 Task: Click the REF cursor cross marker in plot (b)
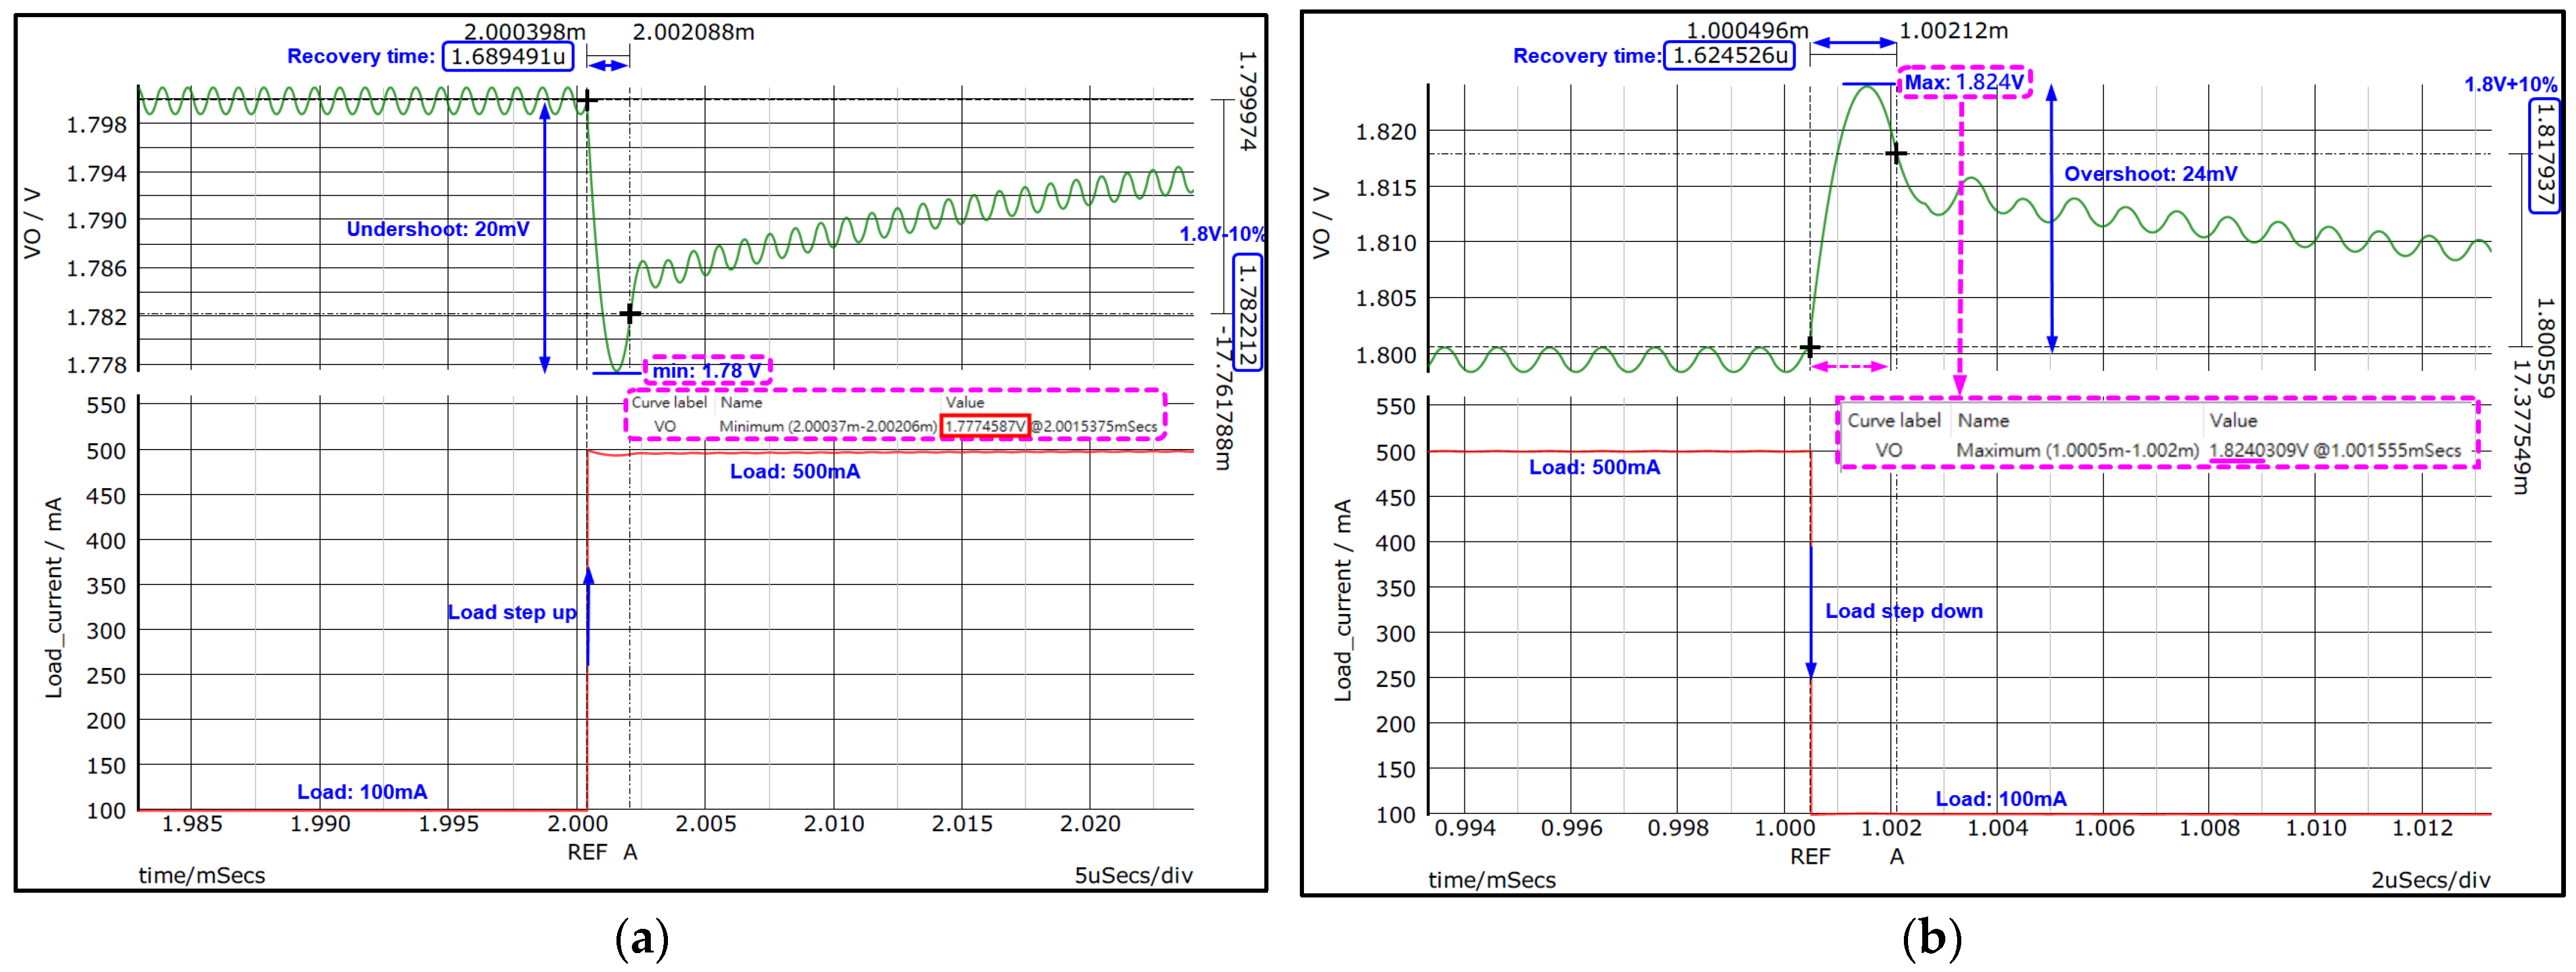pyautogui.click(x=1809, y=348)
